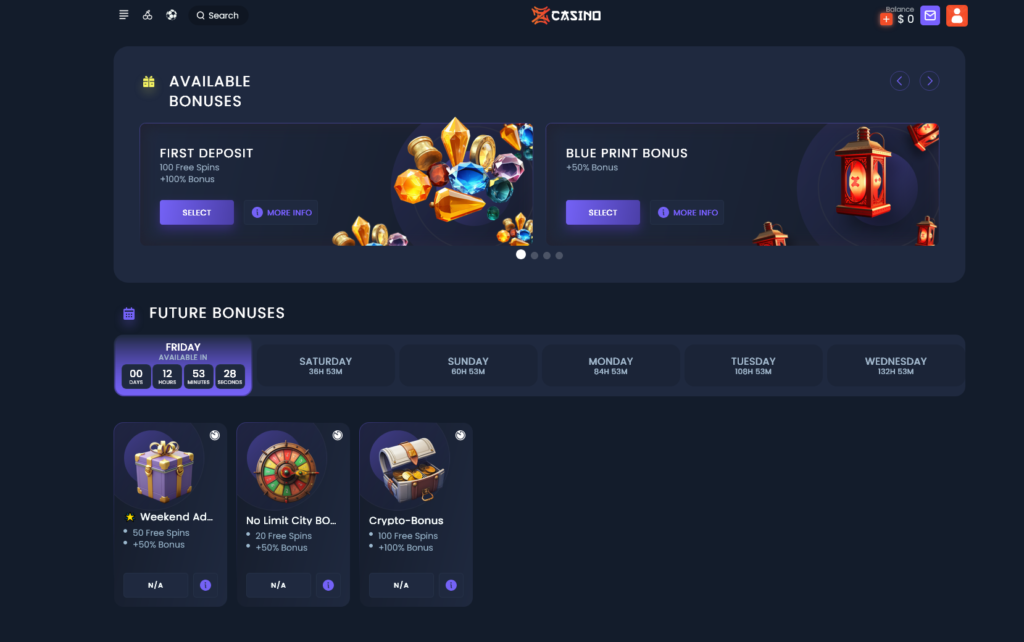Switch to the Monday bonuses tab
Viewport: 1024px width, 642px height.
pos(611,366)
